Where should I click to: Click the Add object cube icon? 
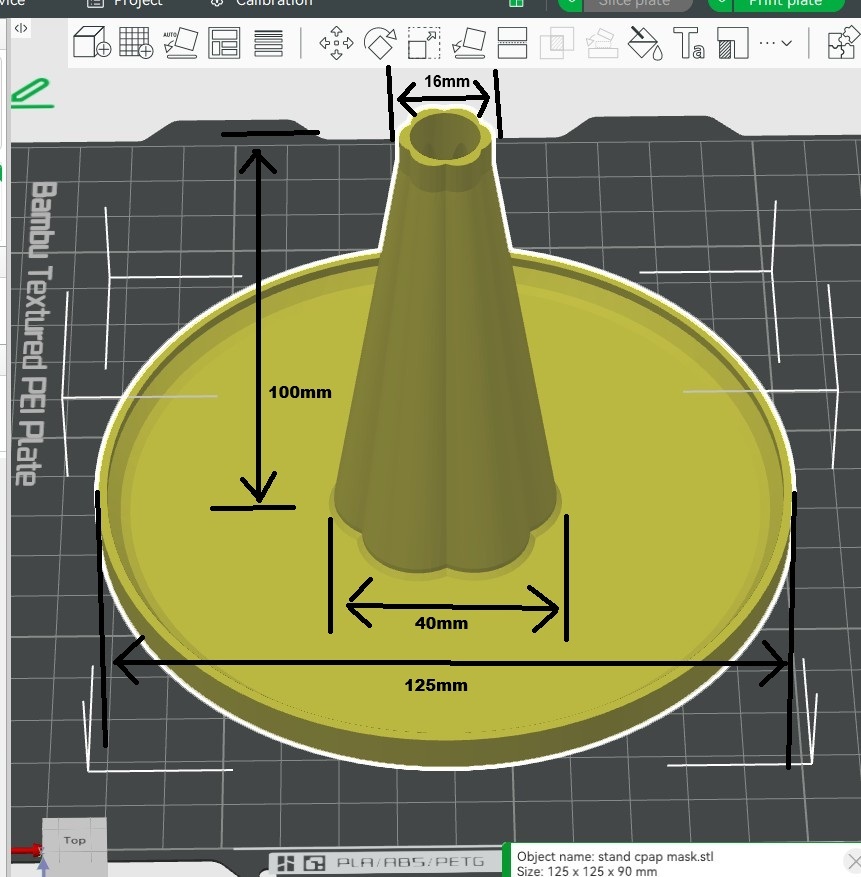pyautogui.click(x=93, y=43)
